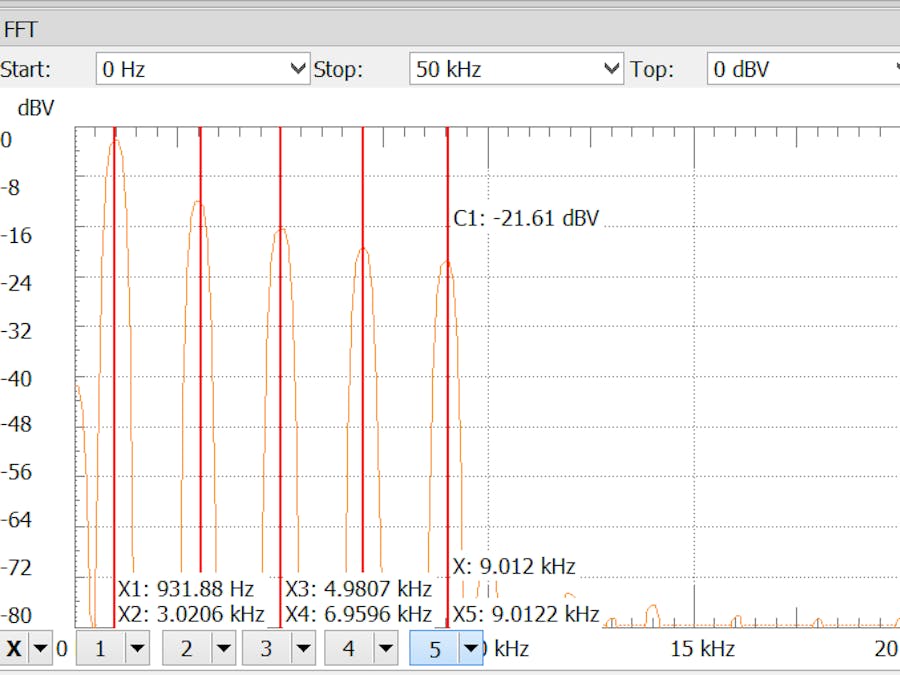
Task: Open the cursor 5 options dropdown
Action: click(471, 648)
